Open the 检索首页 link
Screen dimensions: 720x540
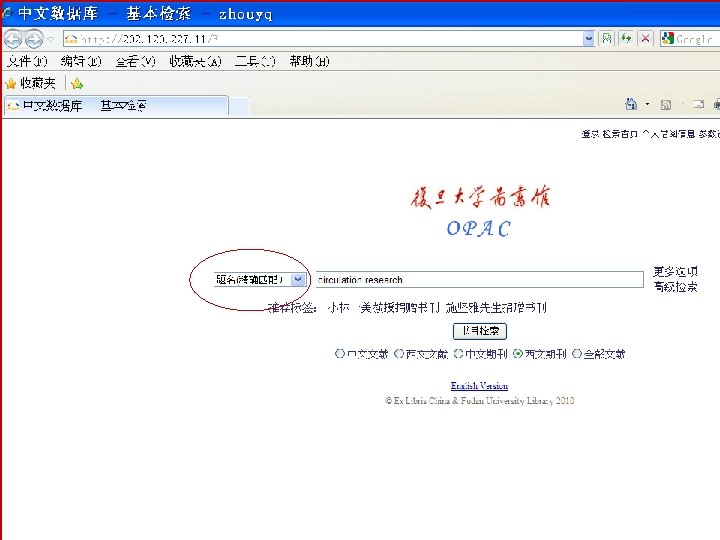pos(620,134)
